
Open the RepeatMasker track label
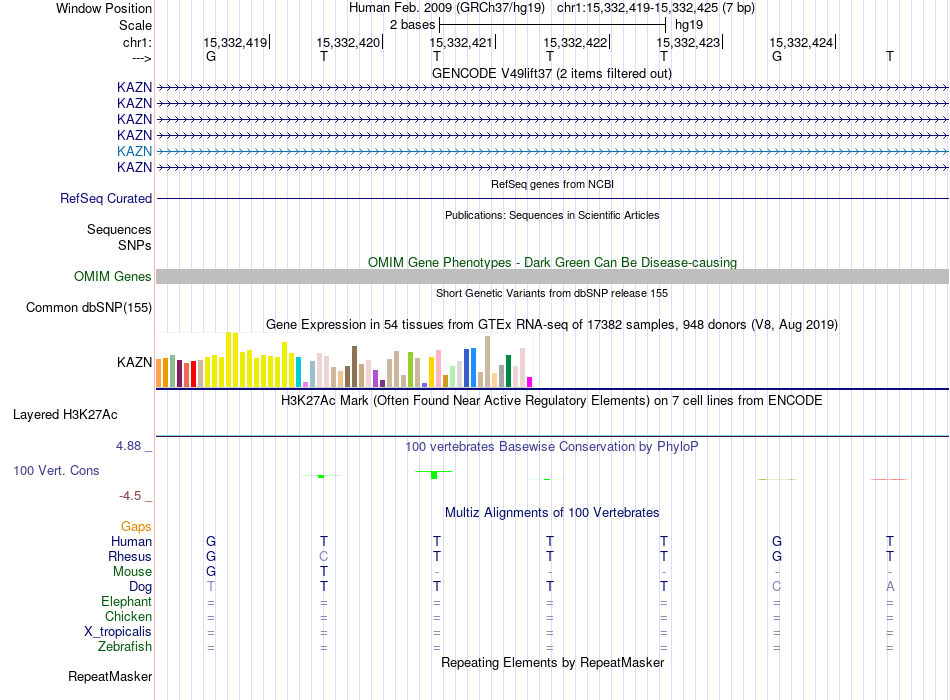click(x=110, y=676)
